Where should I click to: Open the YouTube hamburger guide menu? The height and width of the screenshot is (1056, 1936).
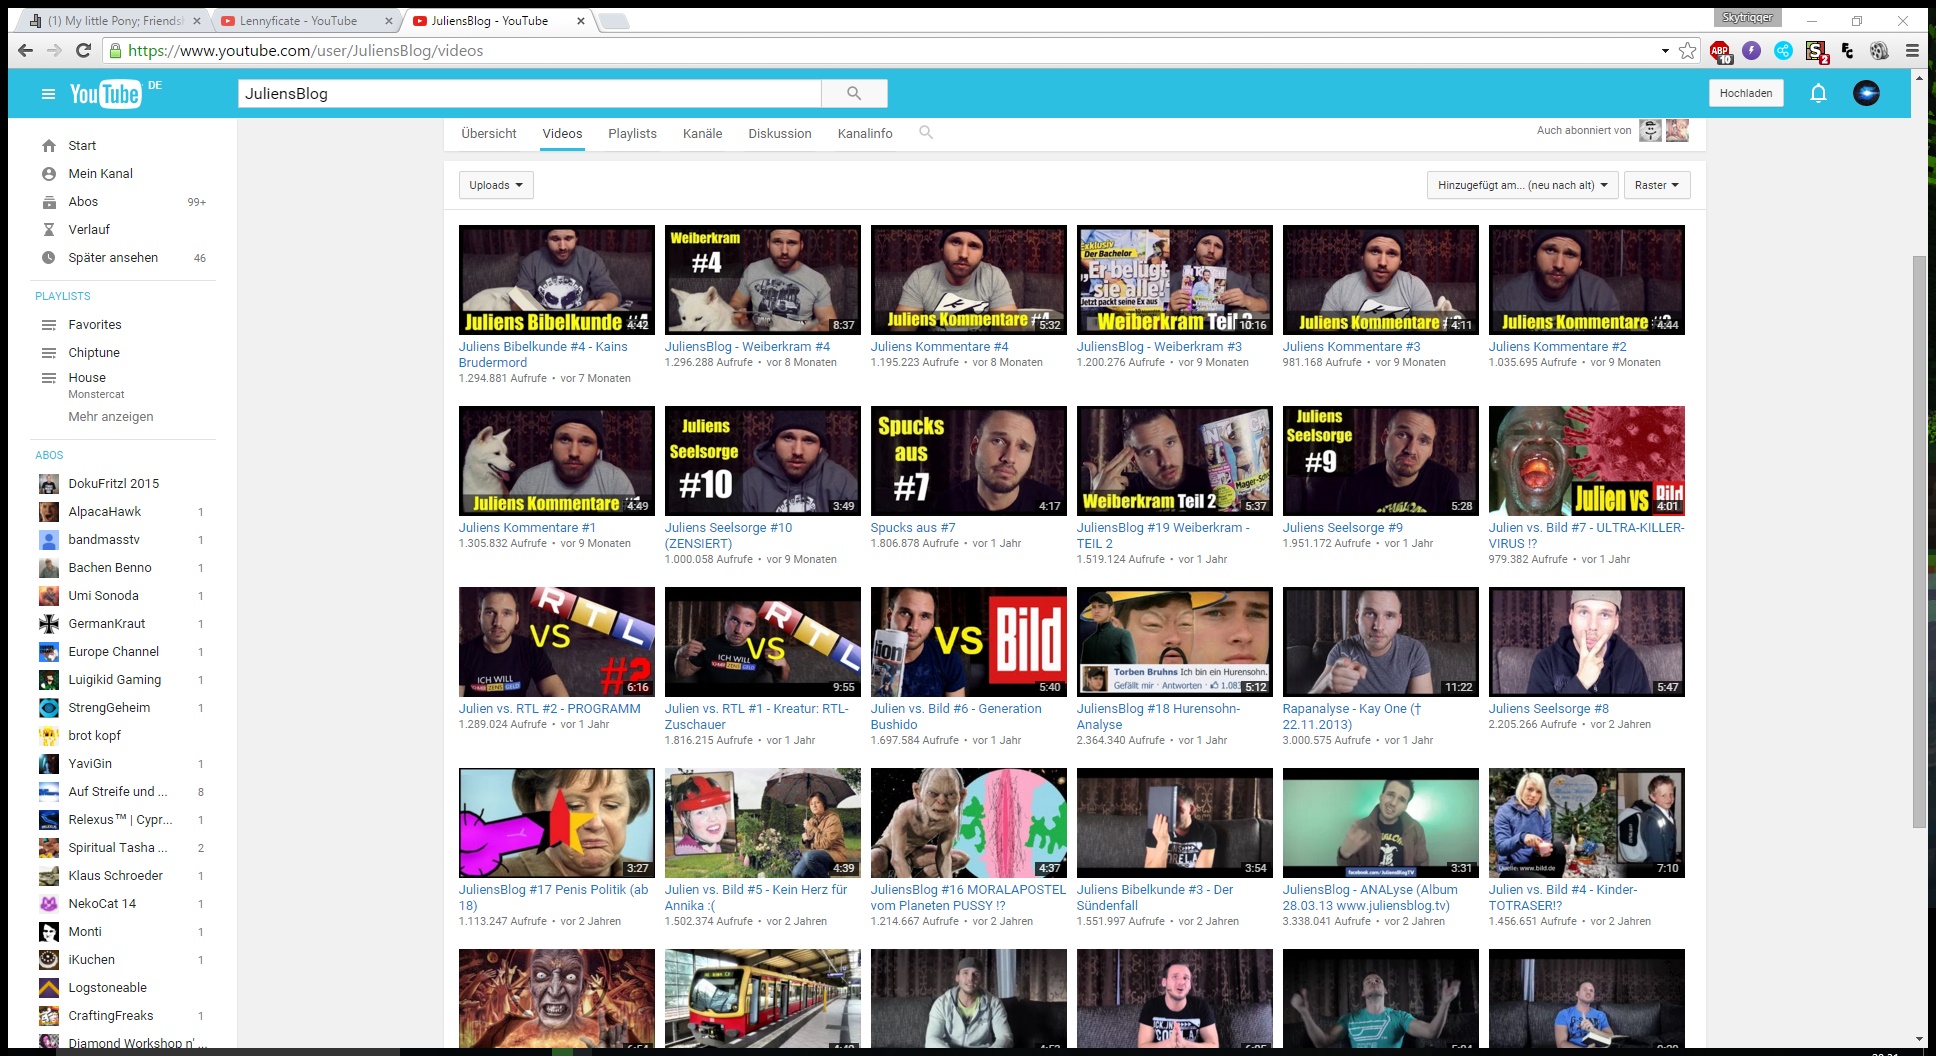pos(48,94)
